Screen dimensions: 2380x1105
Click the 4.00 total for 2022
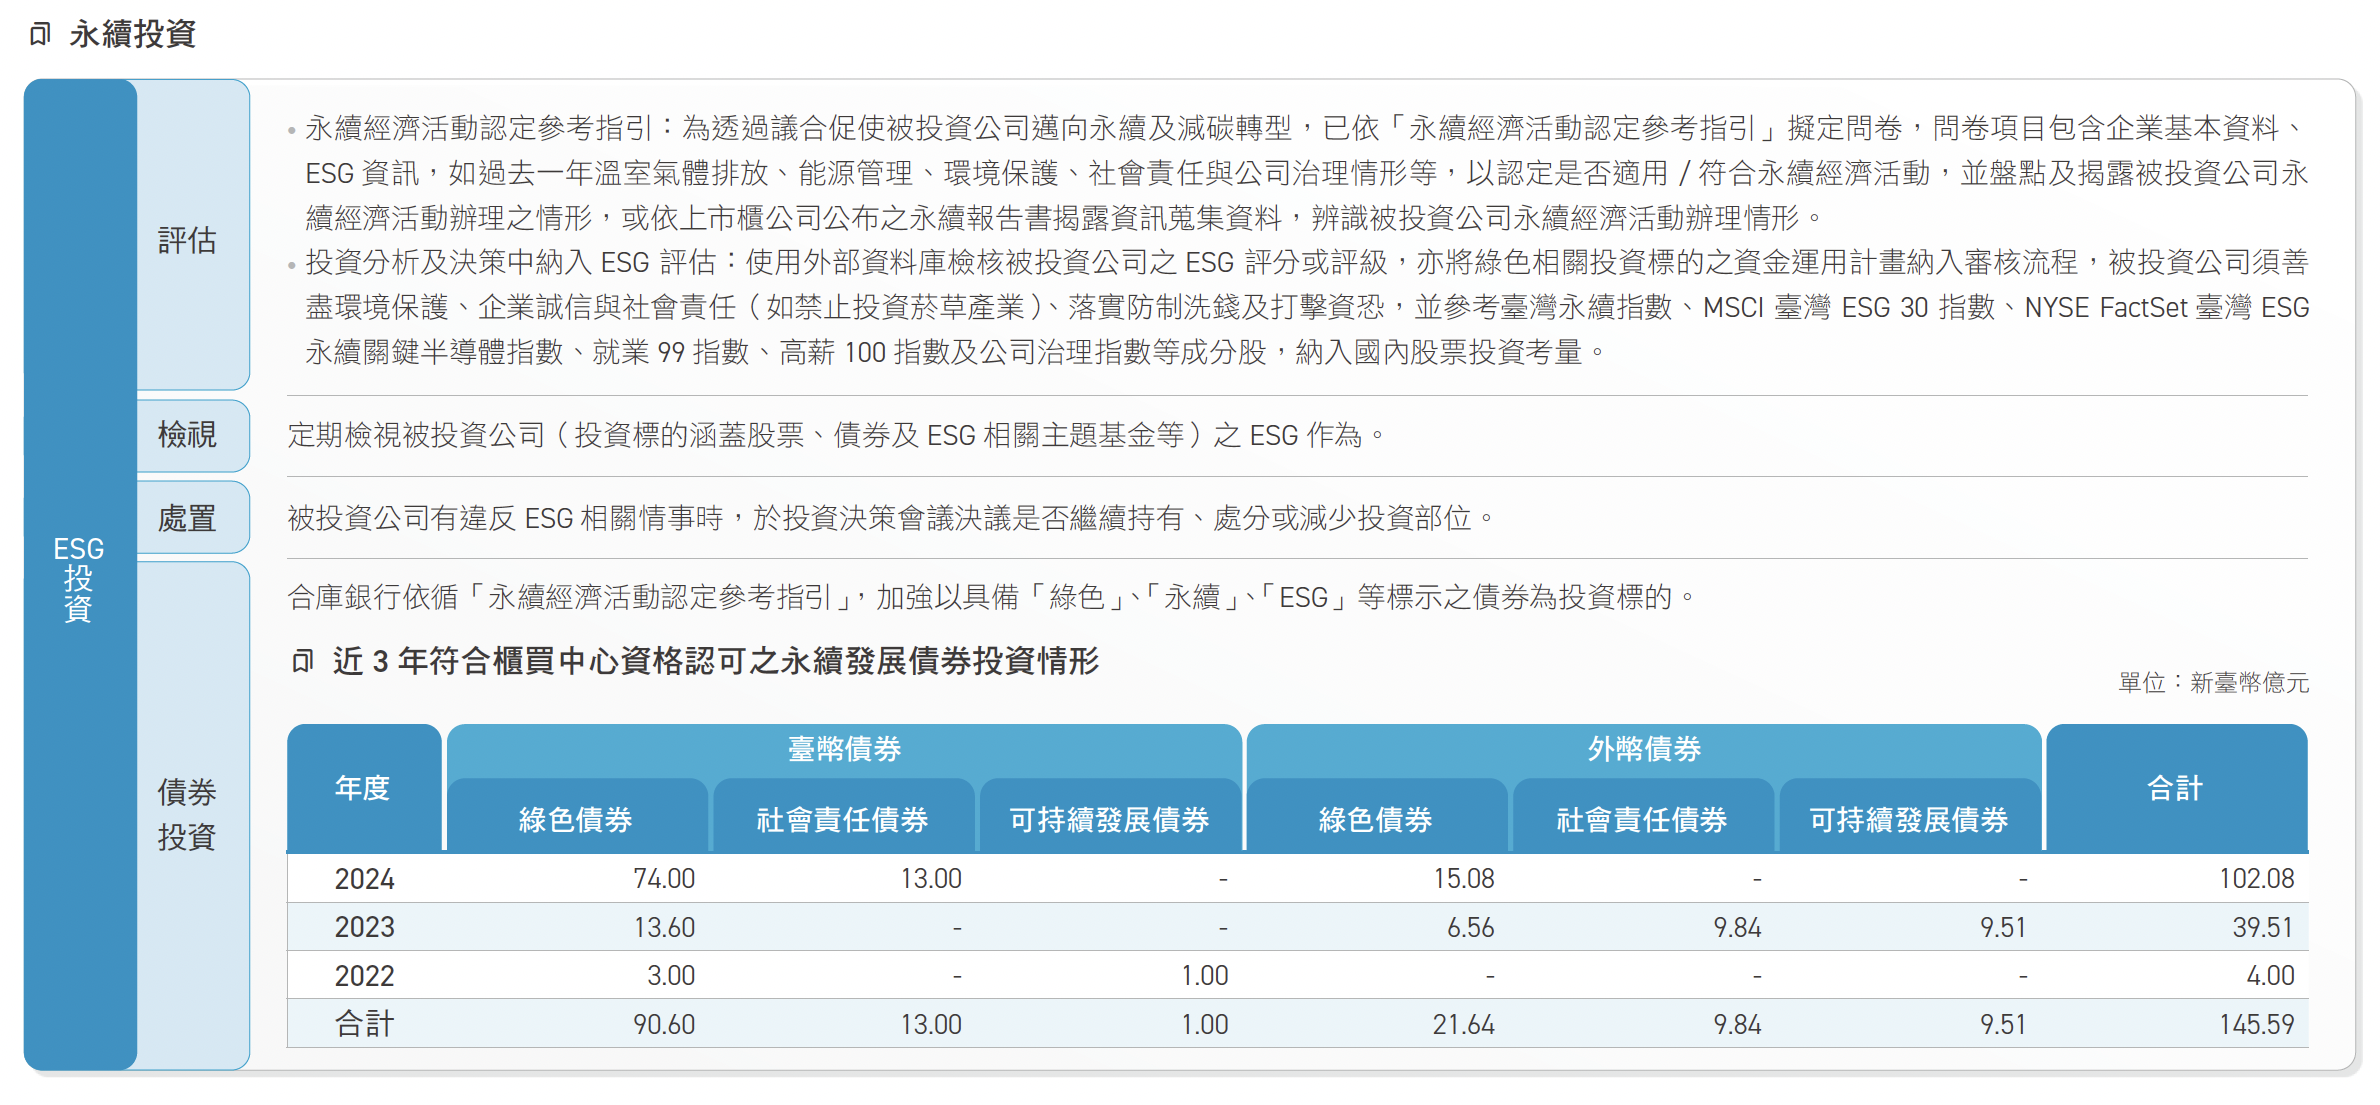(x=2270, y=976)
